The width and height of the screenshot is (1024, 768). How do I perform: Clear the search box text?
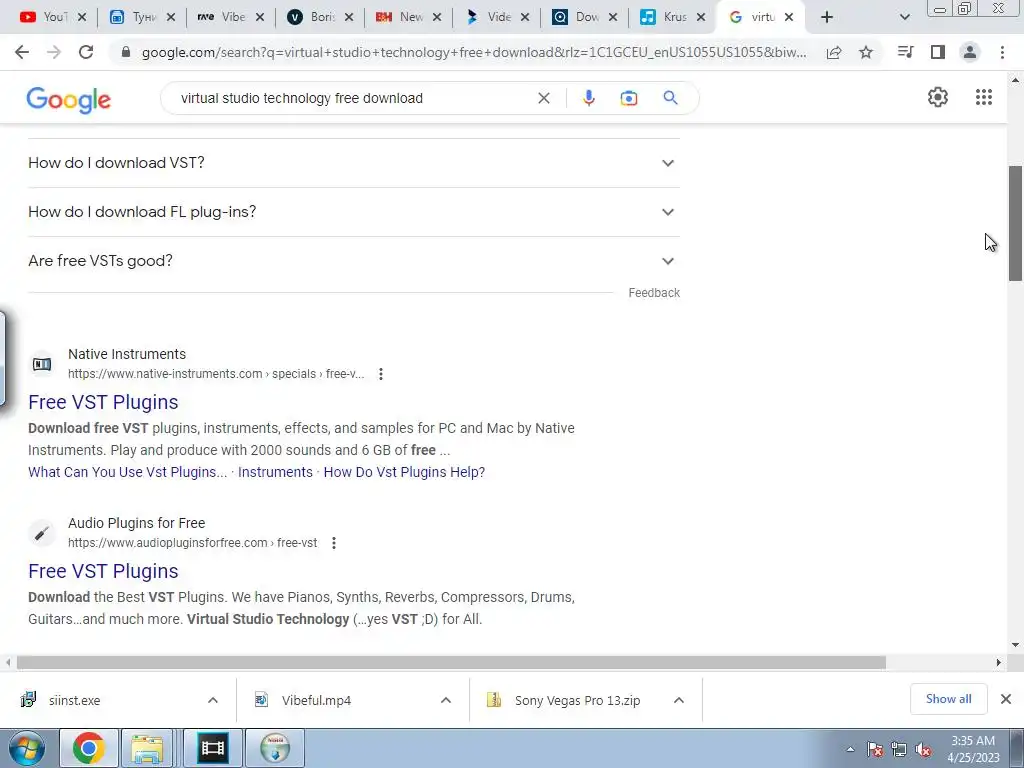coord(543,98)
